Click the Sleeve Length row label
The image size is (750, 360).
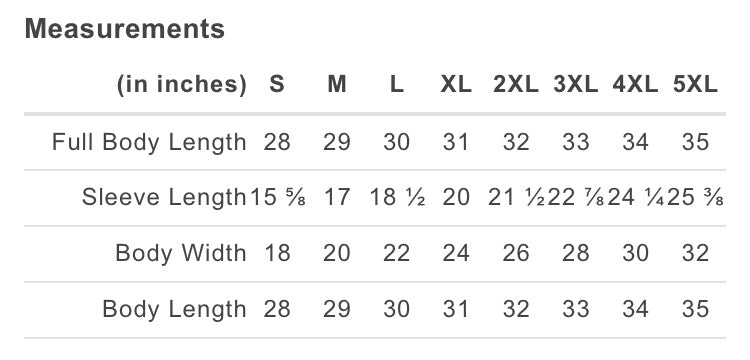(164, 197)
